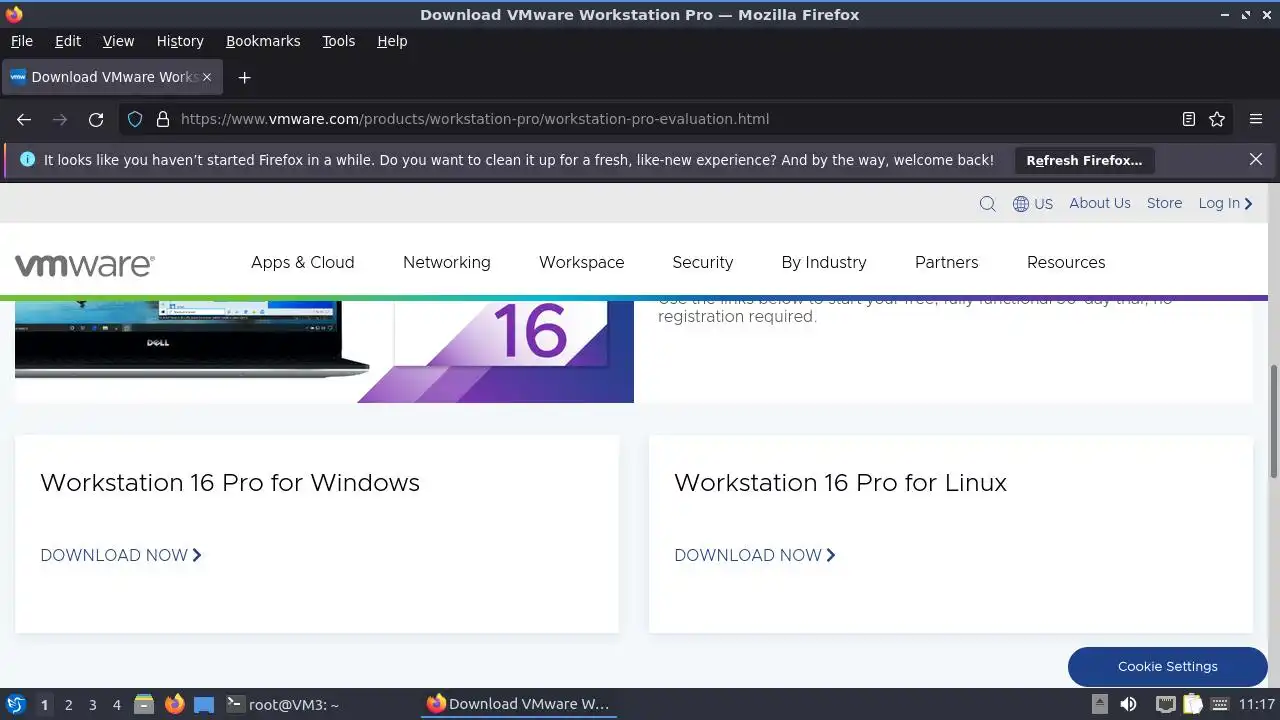Viewport: 1280px width, 720px height.
Task: Open VMware site search magnifier icon
Action: pos(987,204)
